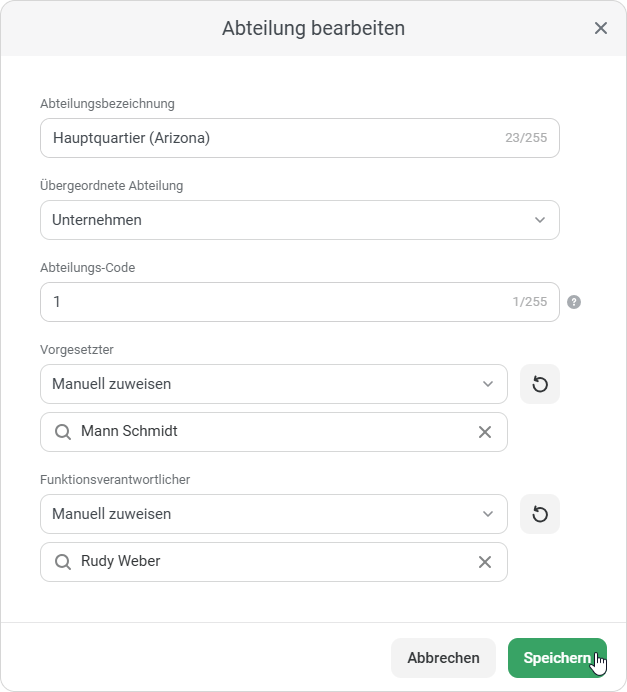627x692 pixels.
Task: Focus the Abteilungsbezeichnung text field
Action: click(x=270, y=138)
